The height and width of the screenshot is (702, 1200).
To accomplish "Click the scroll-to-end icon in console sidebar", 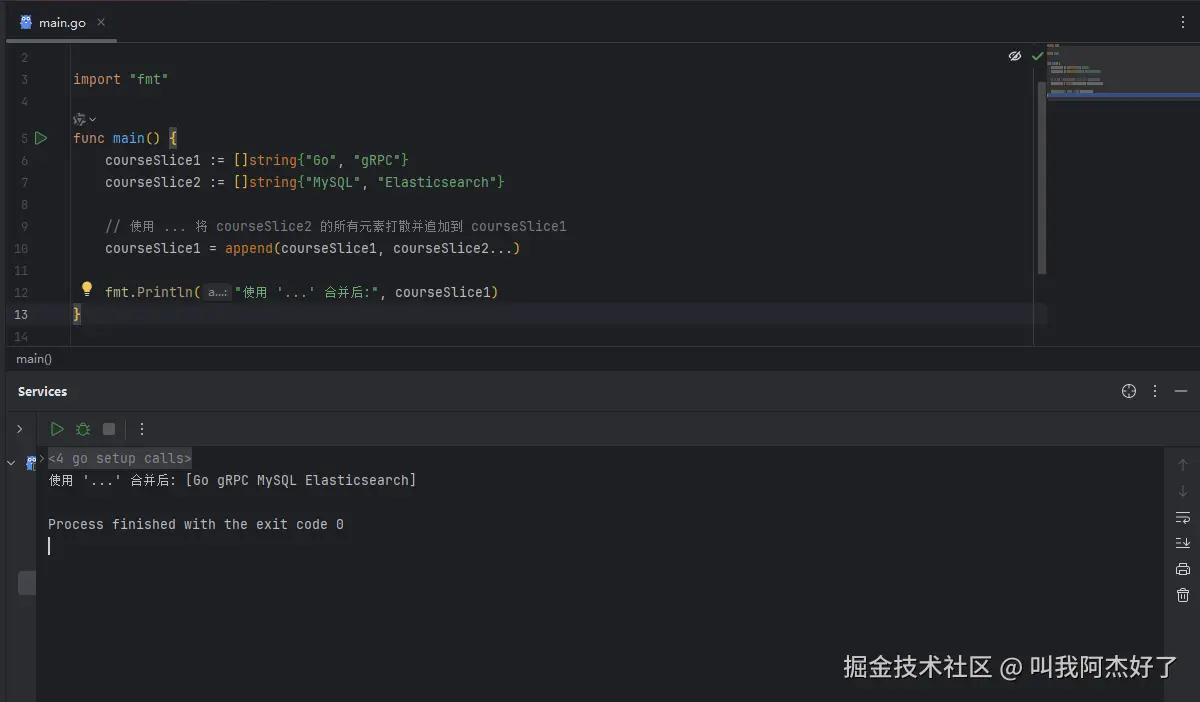I will pyautogui.click(x=1183, y=543).
